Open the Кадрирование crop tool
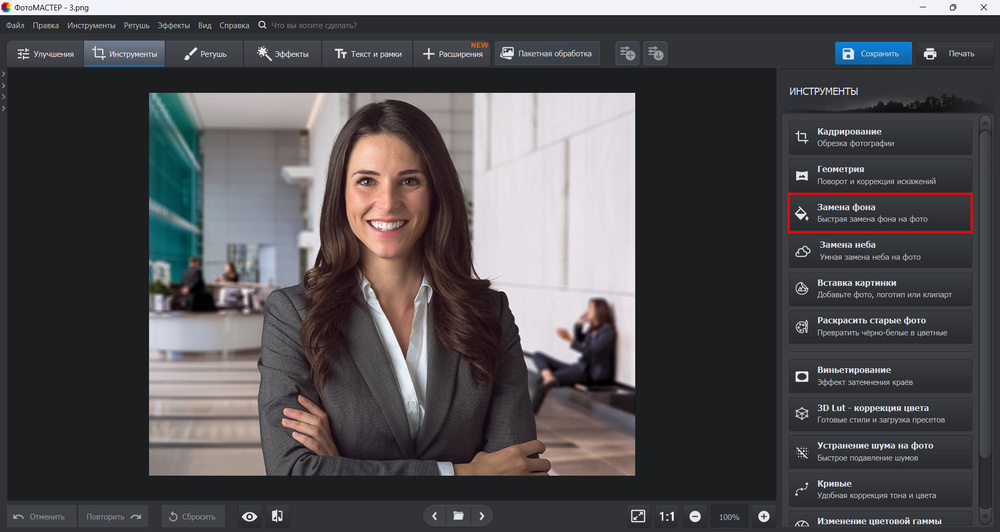Image resolution: width=1000 pixels, height=532 pixels. coord(880,138)
